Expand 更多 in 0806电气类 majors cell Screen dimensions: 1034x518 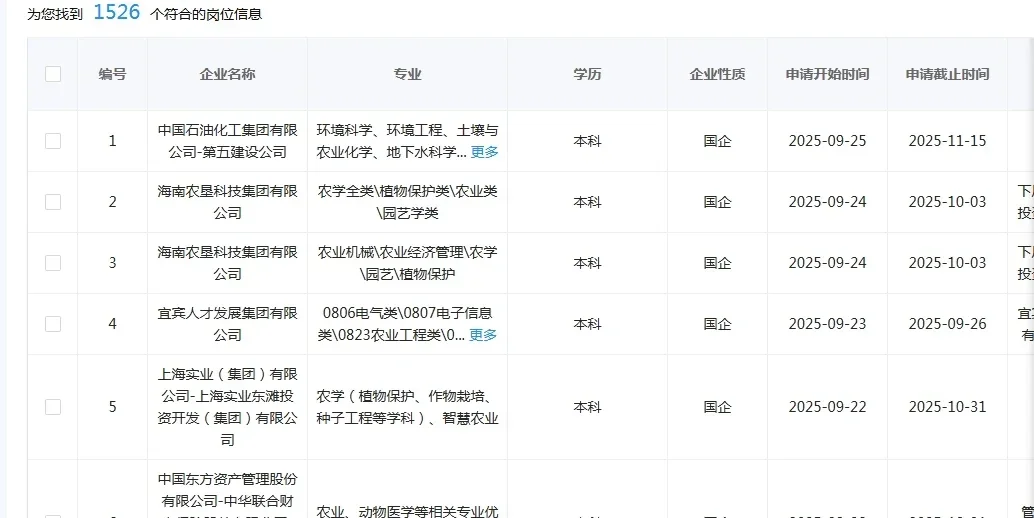pyautogui.click(x=483, y=335)
